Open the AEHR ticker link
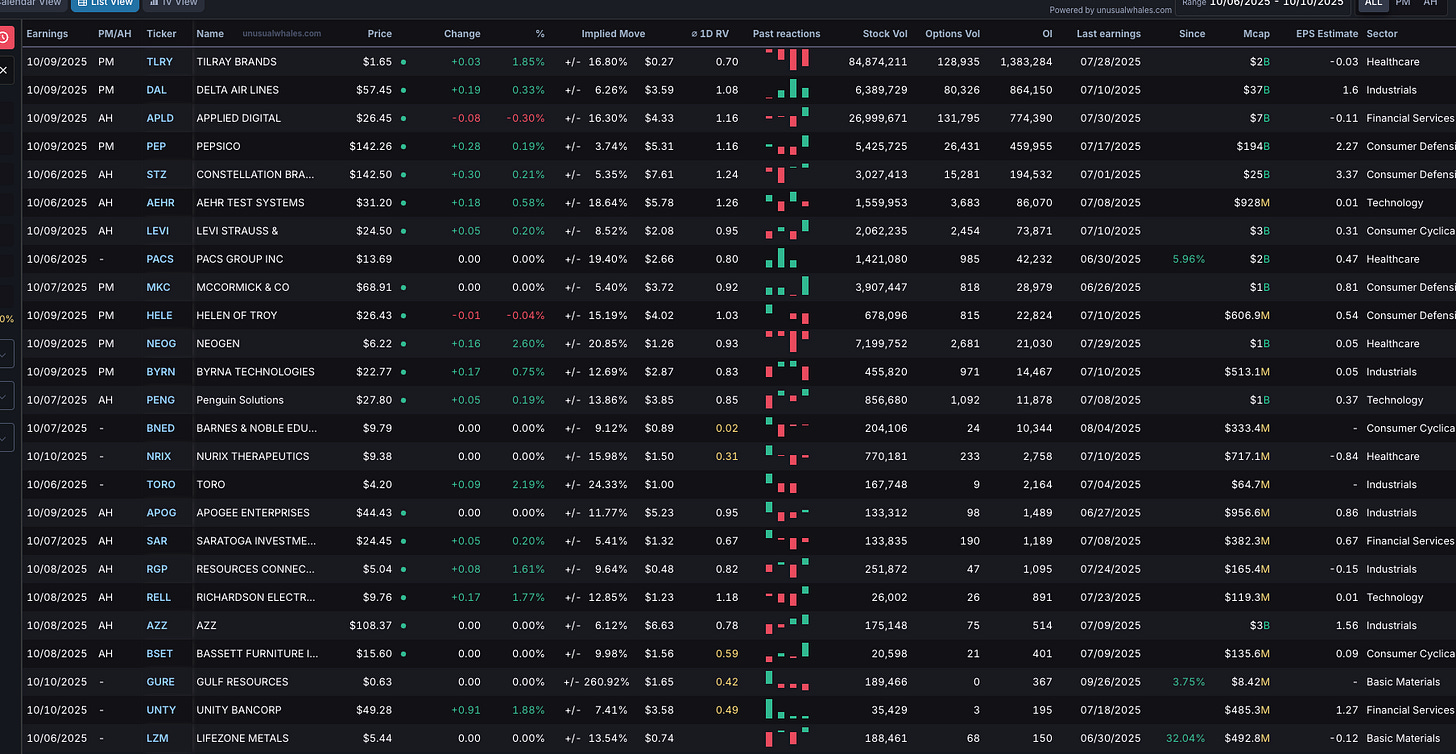Screen dimensions: 1456x754 160,202
